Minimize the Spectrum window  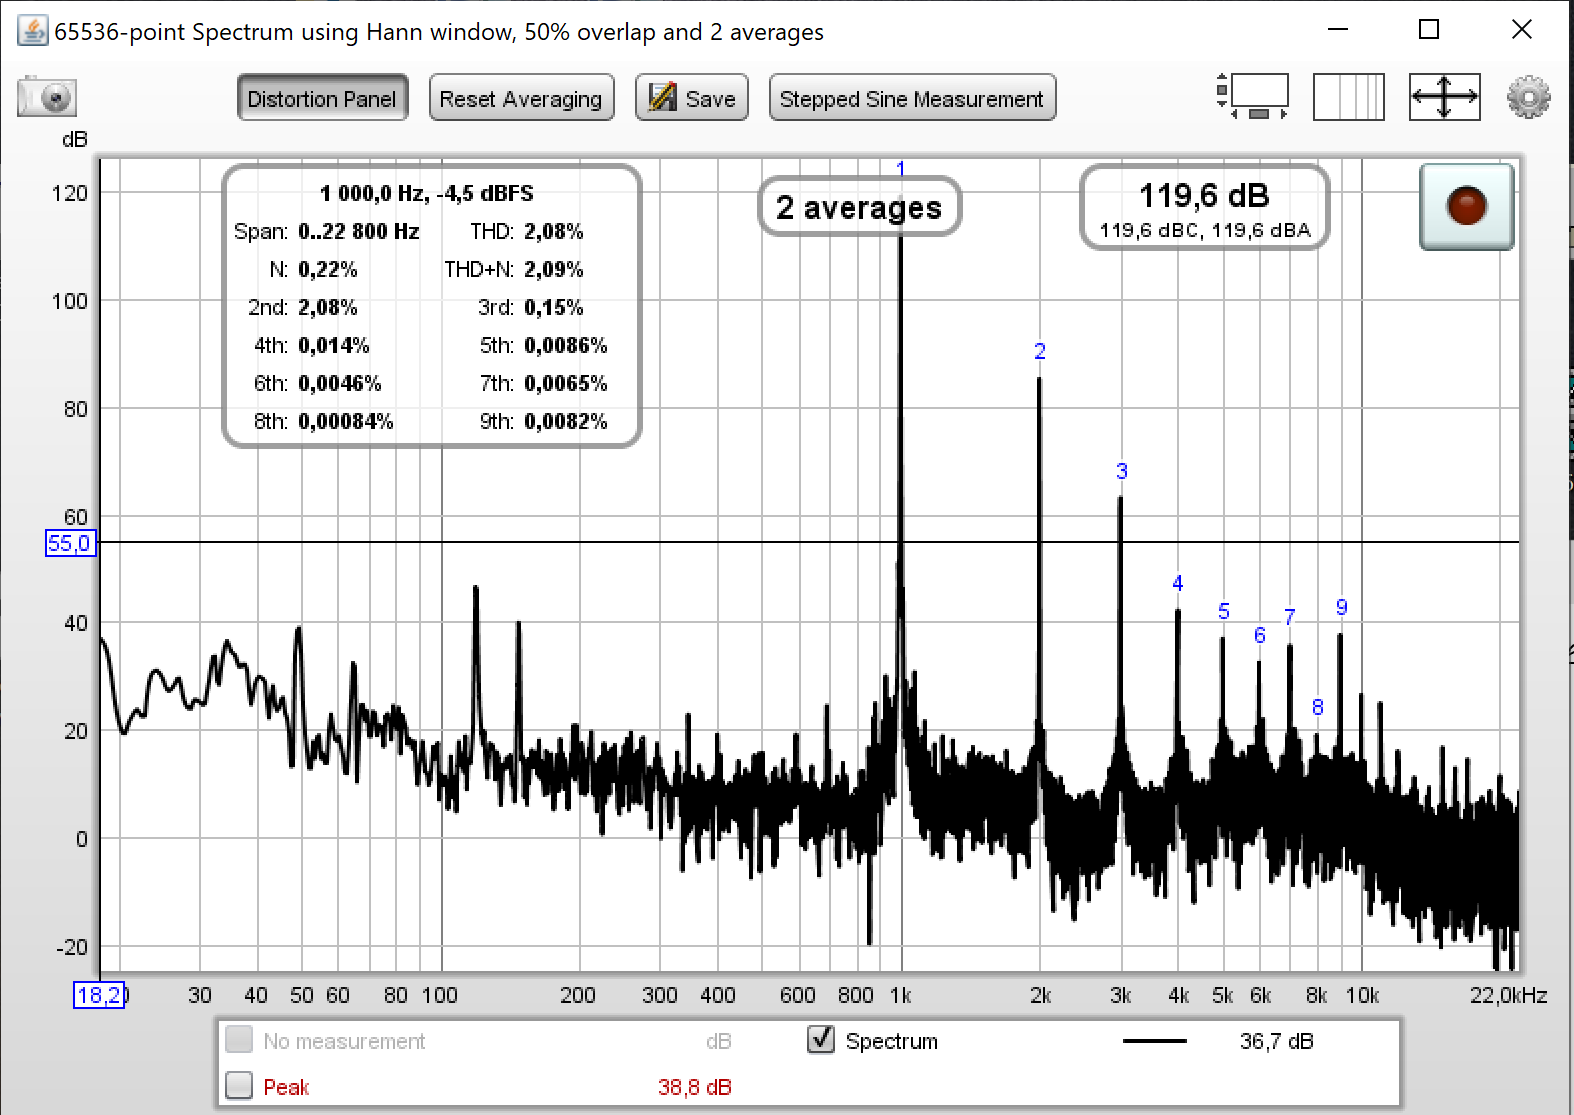1338,30
